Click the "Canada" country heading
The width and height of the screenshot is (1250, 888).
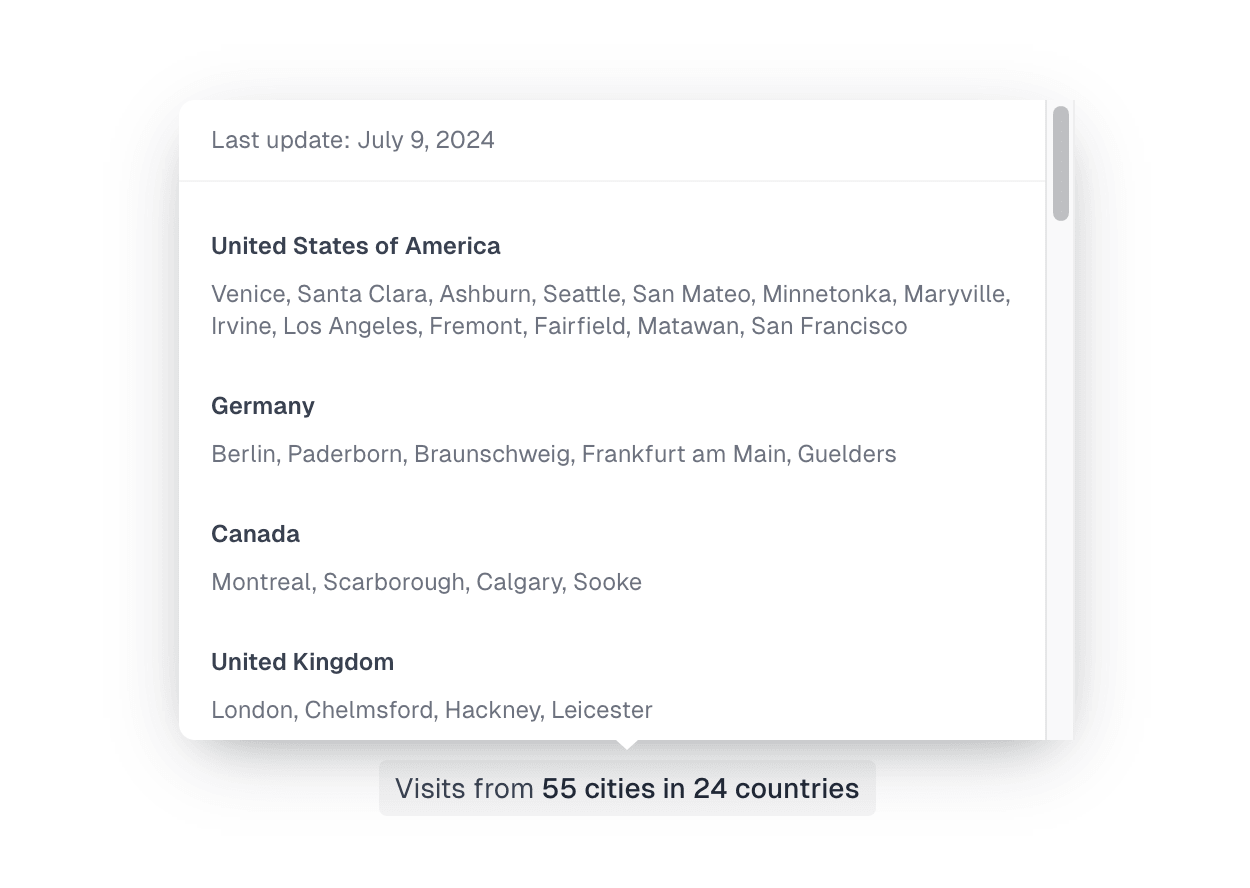point(255,534)
